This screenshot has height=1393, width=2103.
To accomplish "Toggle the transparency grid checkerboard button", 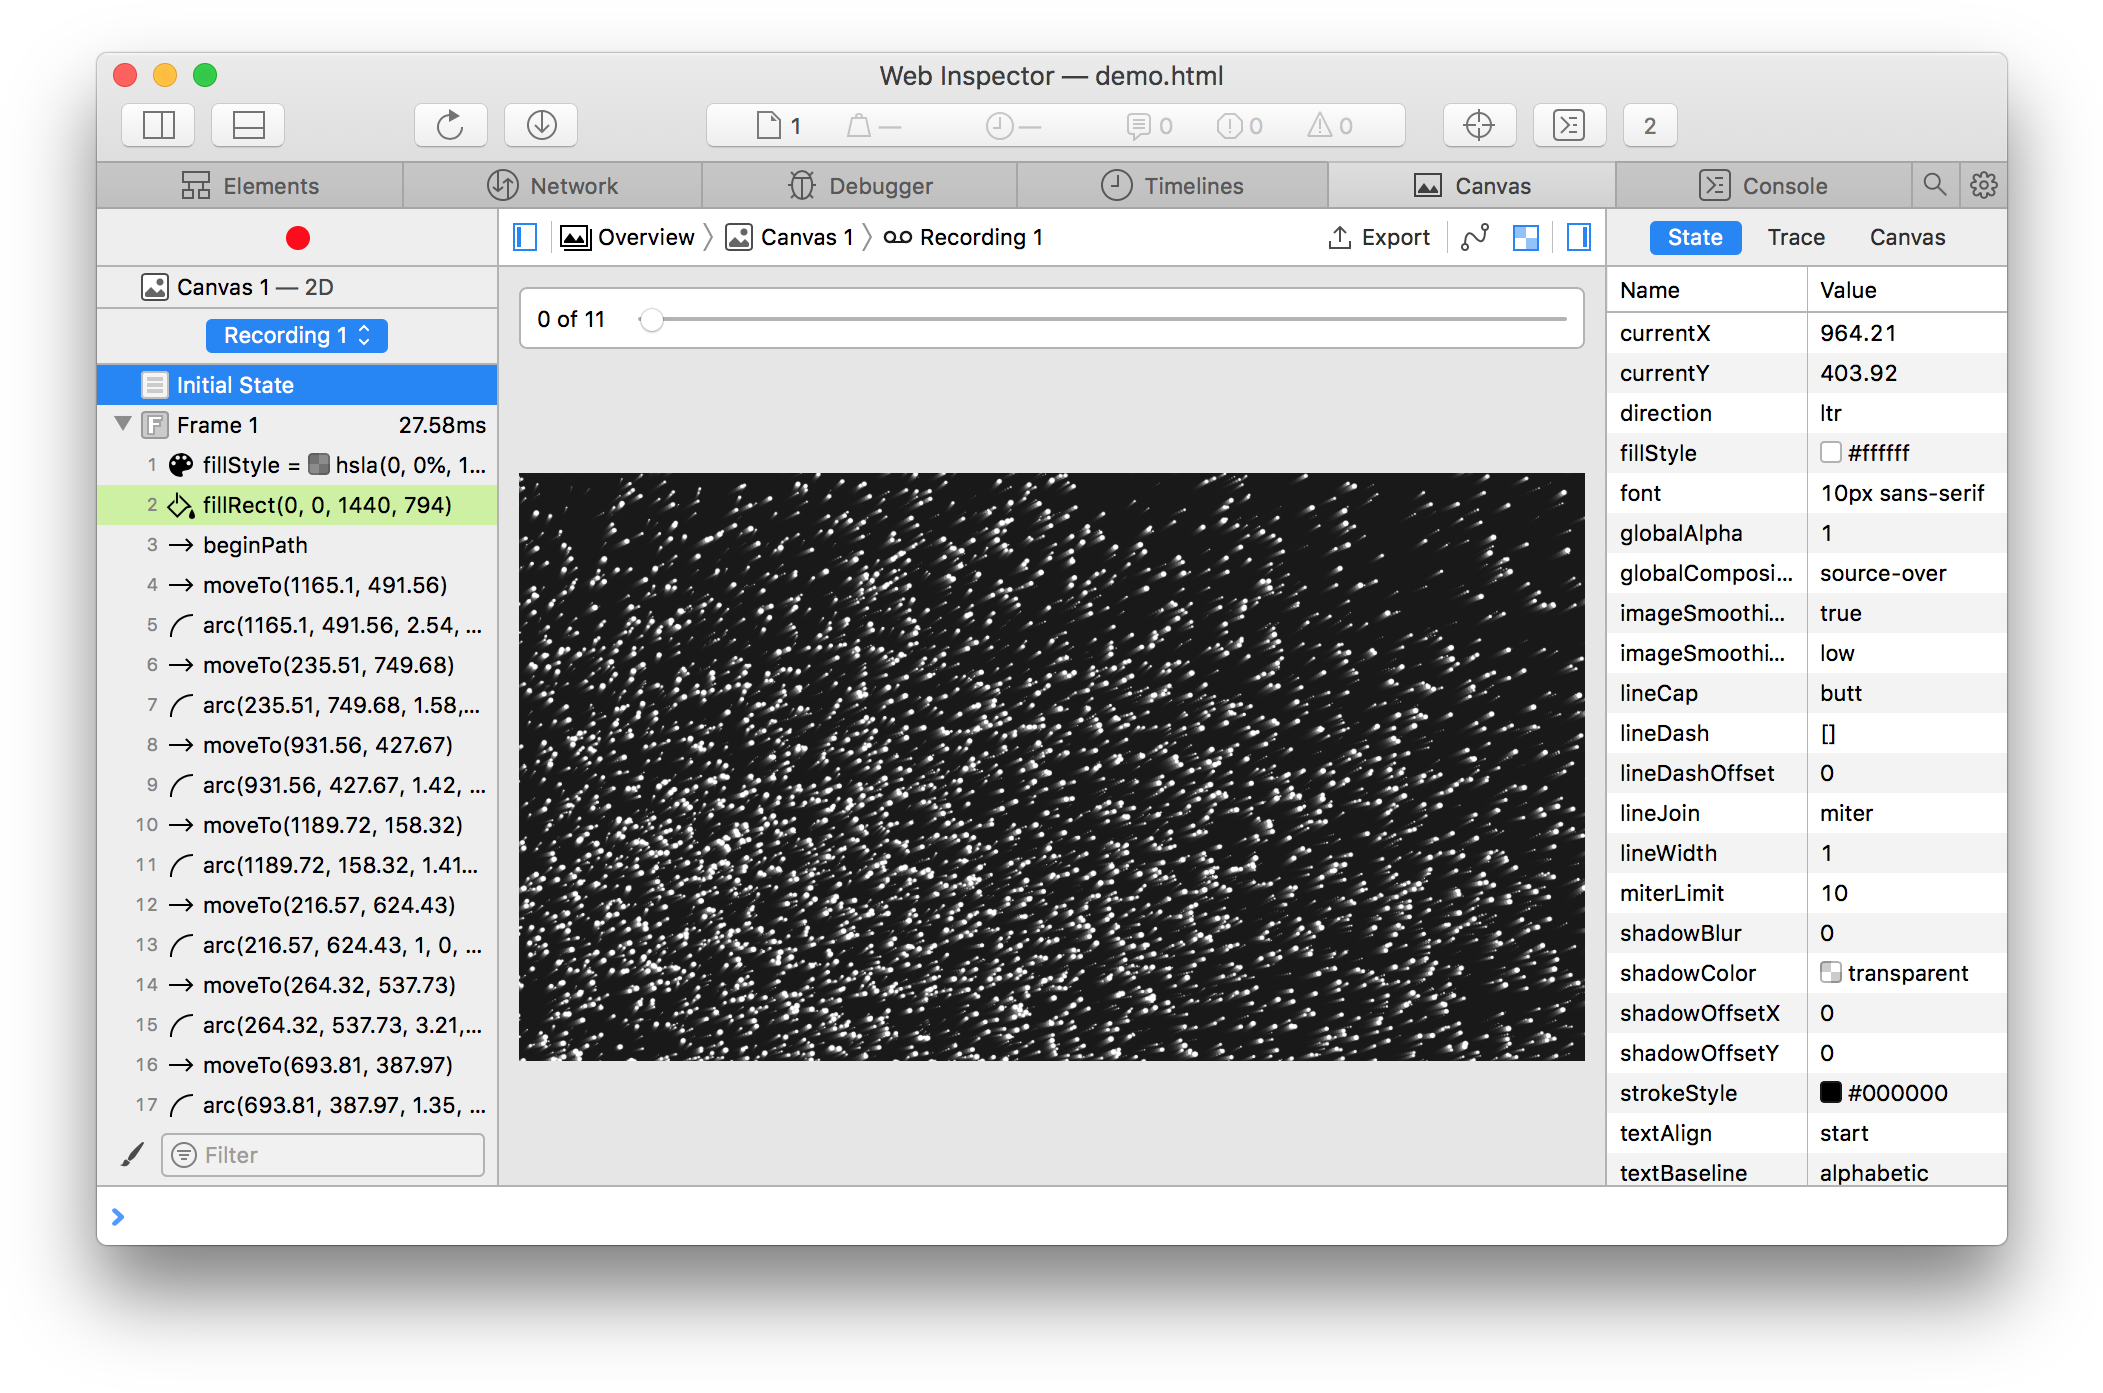I will [1525, 238].
